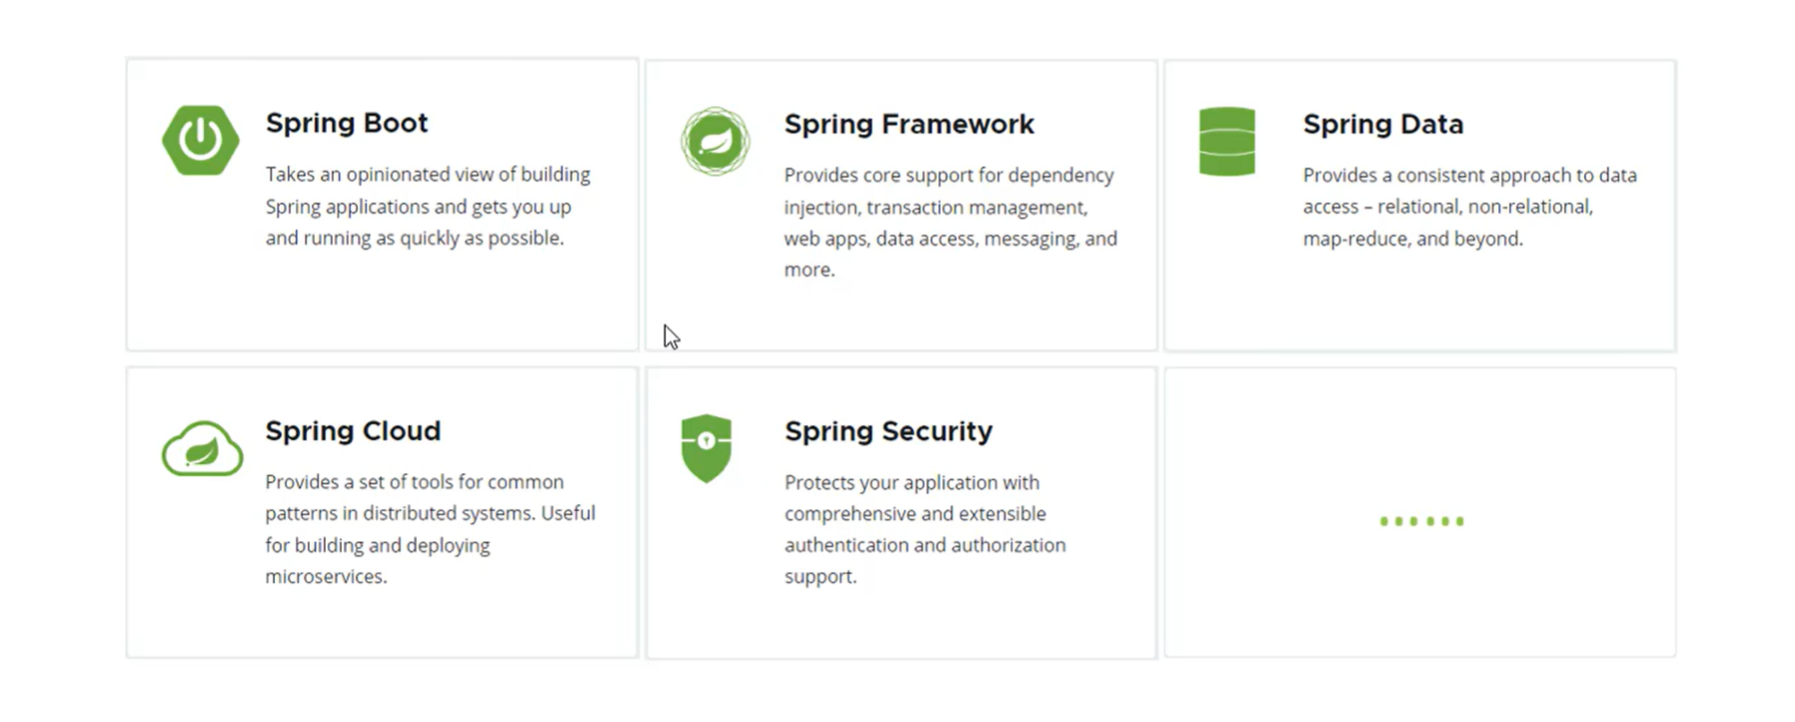Select the Spring Security description paragraph

pyautogui.click(x=925, y=529)
